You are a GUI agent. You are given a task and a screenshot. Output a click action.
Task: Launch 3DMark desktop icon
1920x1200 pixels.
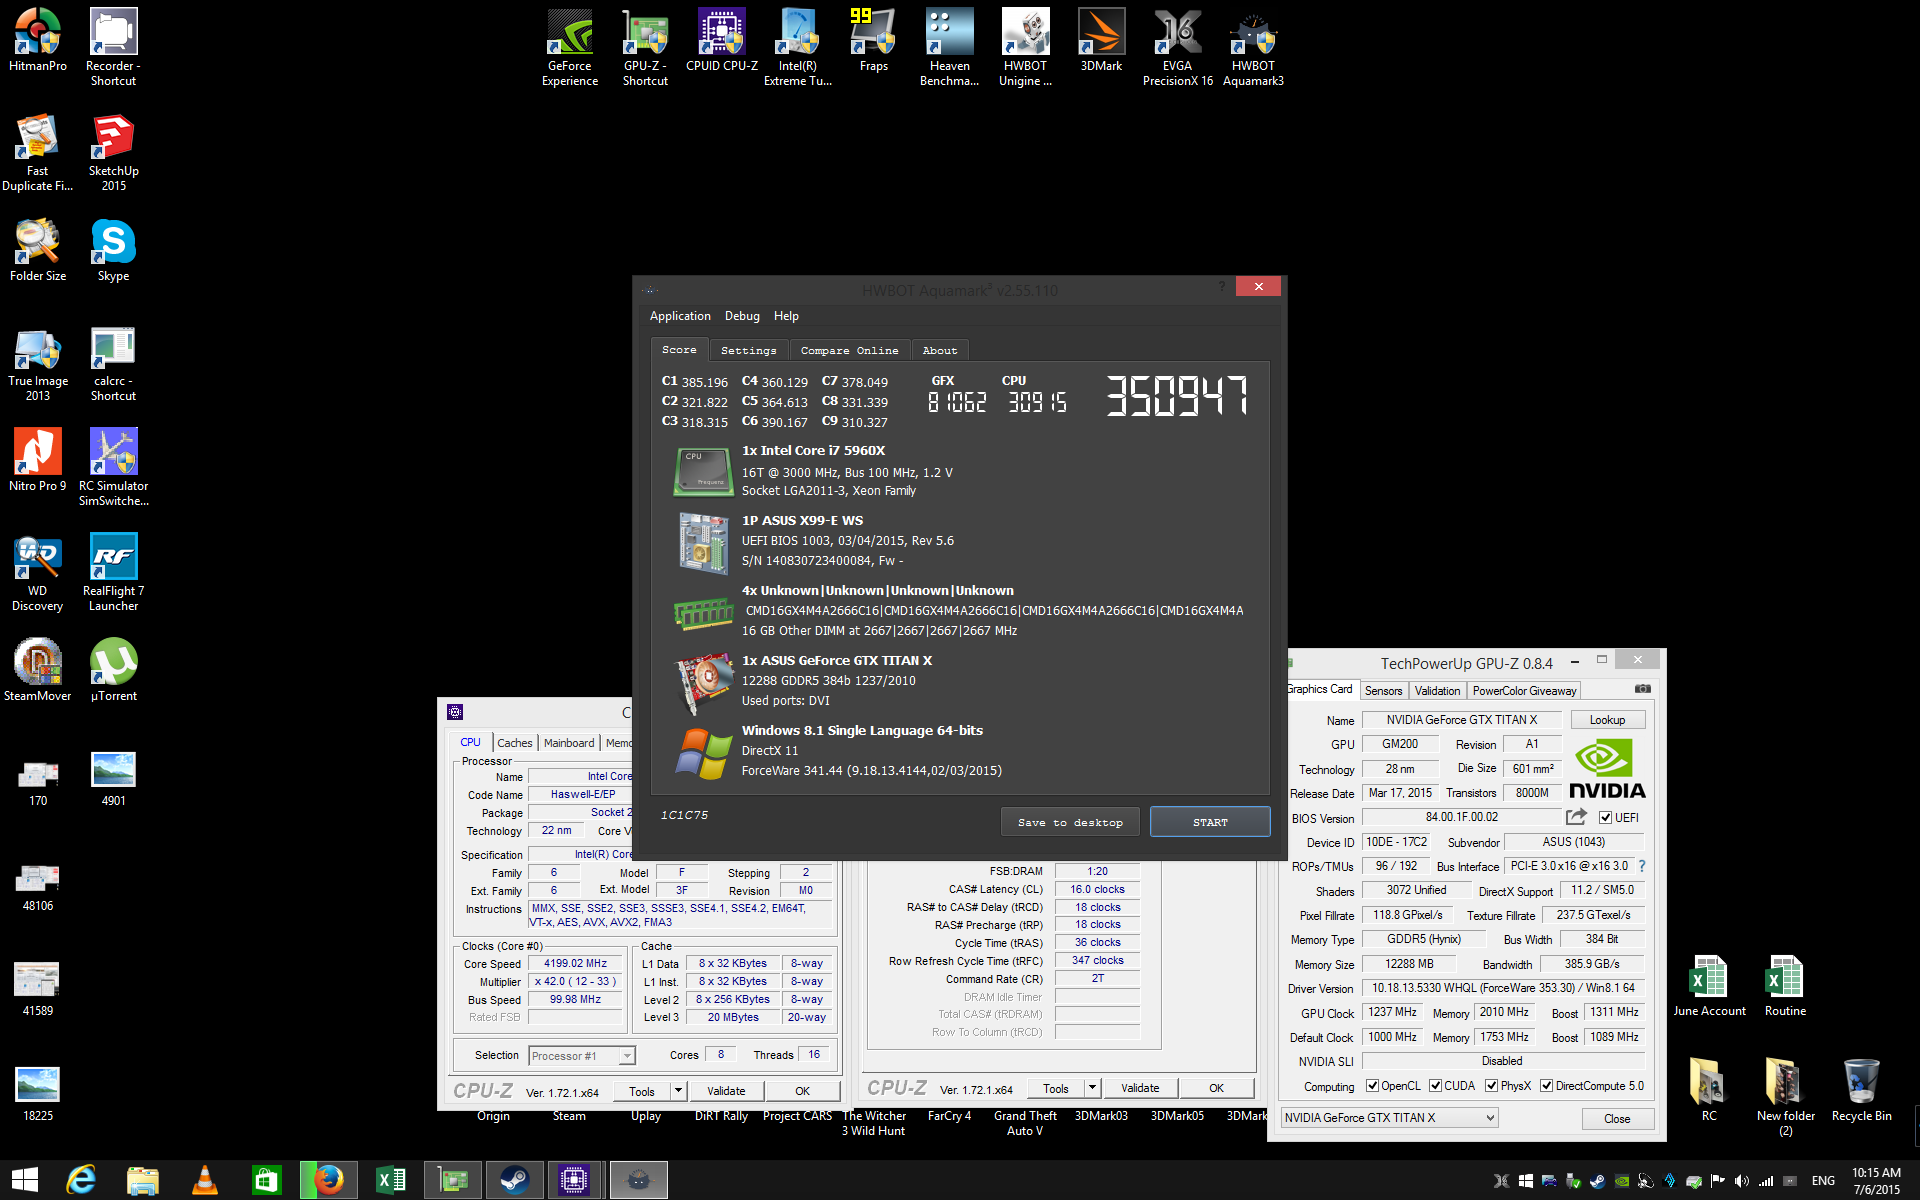pyautogui.click(x=1101, y=40)
